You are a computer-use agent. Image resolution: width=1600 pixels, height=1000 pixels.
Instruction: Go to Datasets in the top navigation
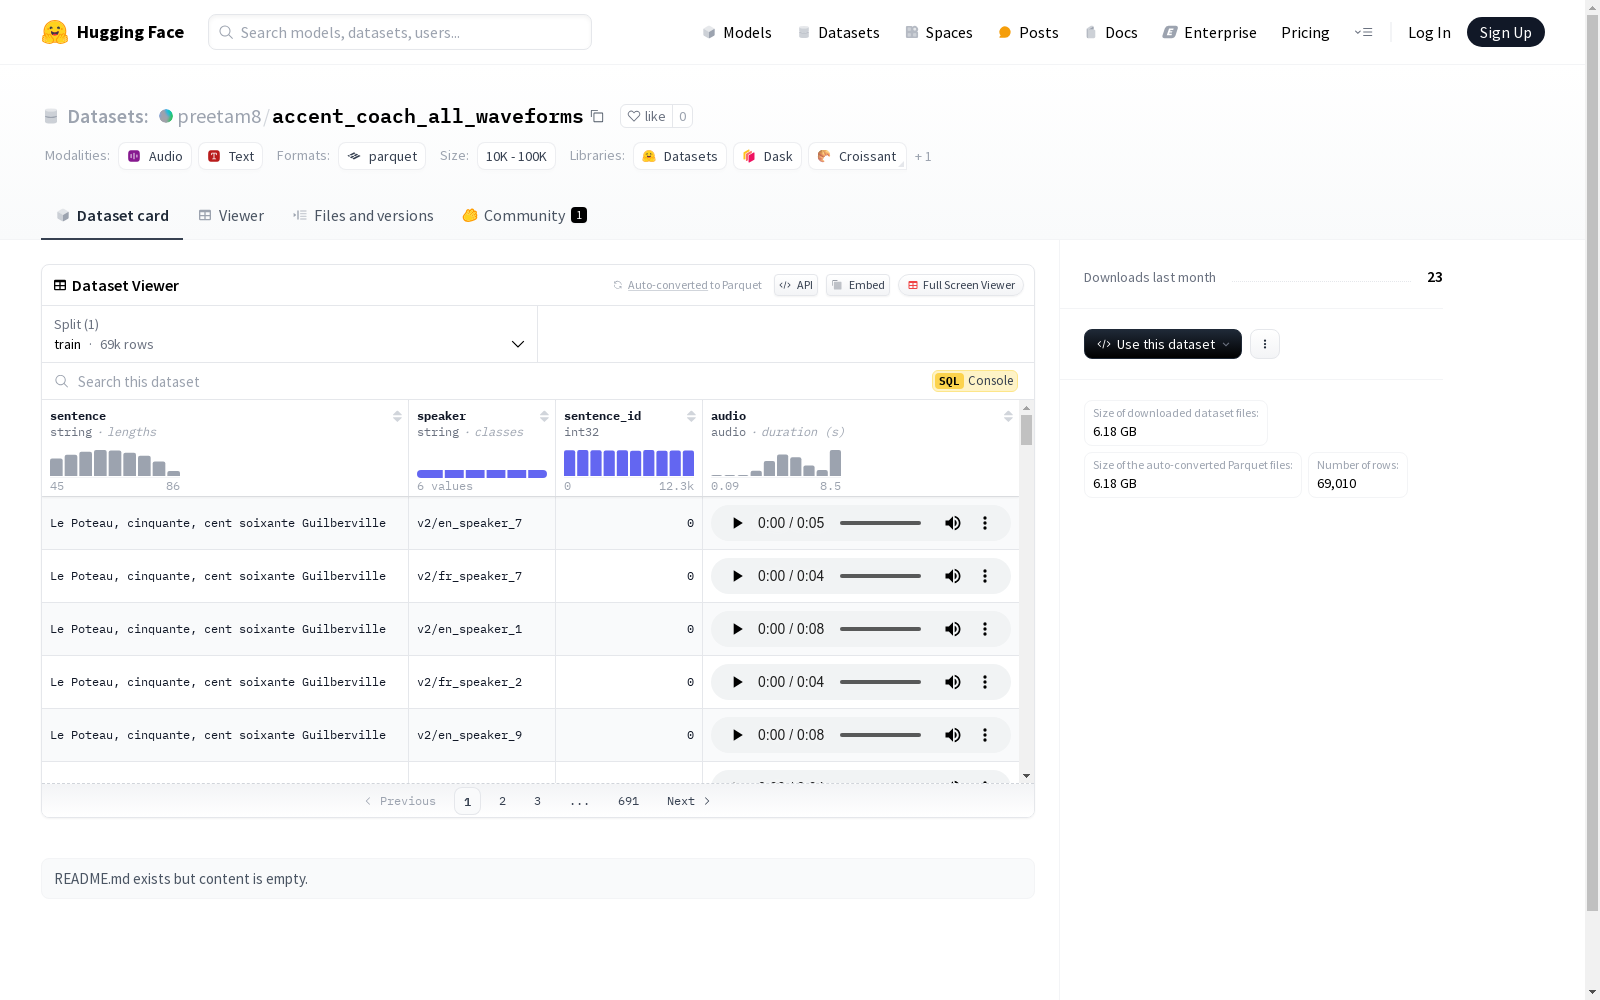838,32
